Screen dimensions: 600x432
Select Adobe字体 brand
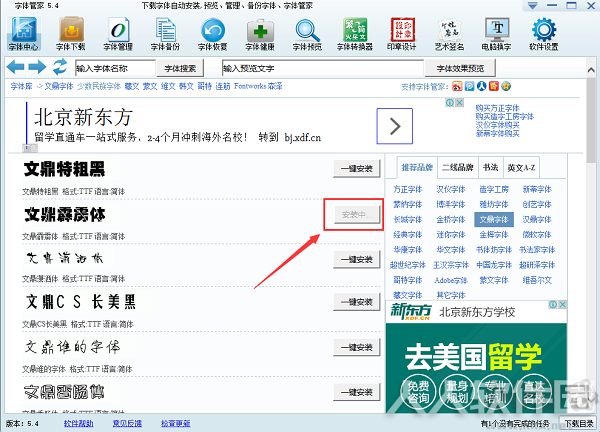point(451,280)
